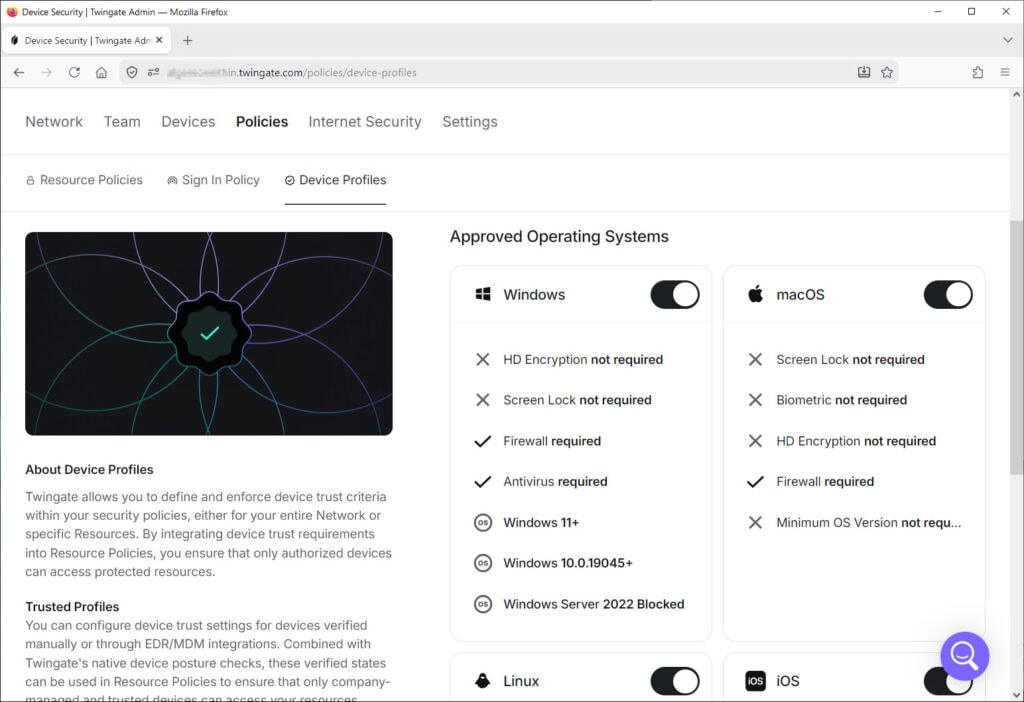This screenshot has height=702, width=1024.
Task: Click X icon beside Minimum OS Version
Action: (x=756, y=522)
